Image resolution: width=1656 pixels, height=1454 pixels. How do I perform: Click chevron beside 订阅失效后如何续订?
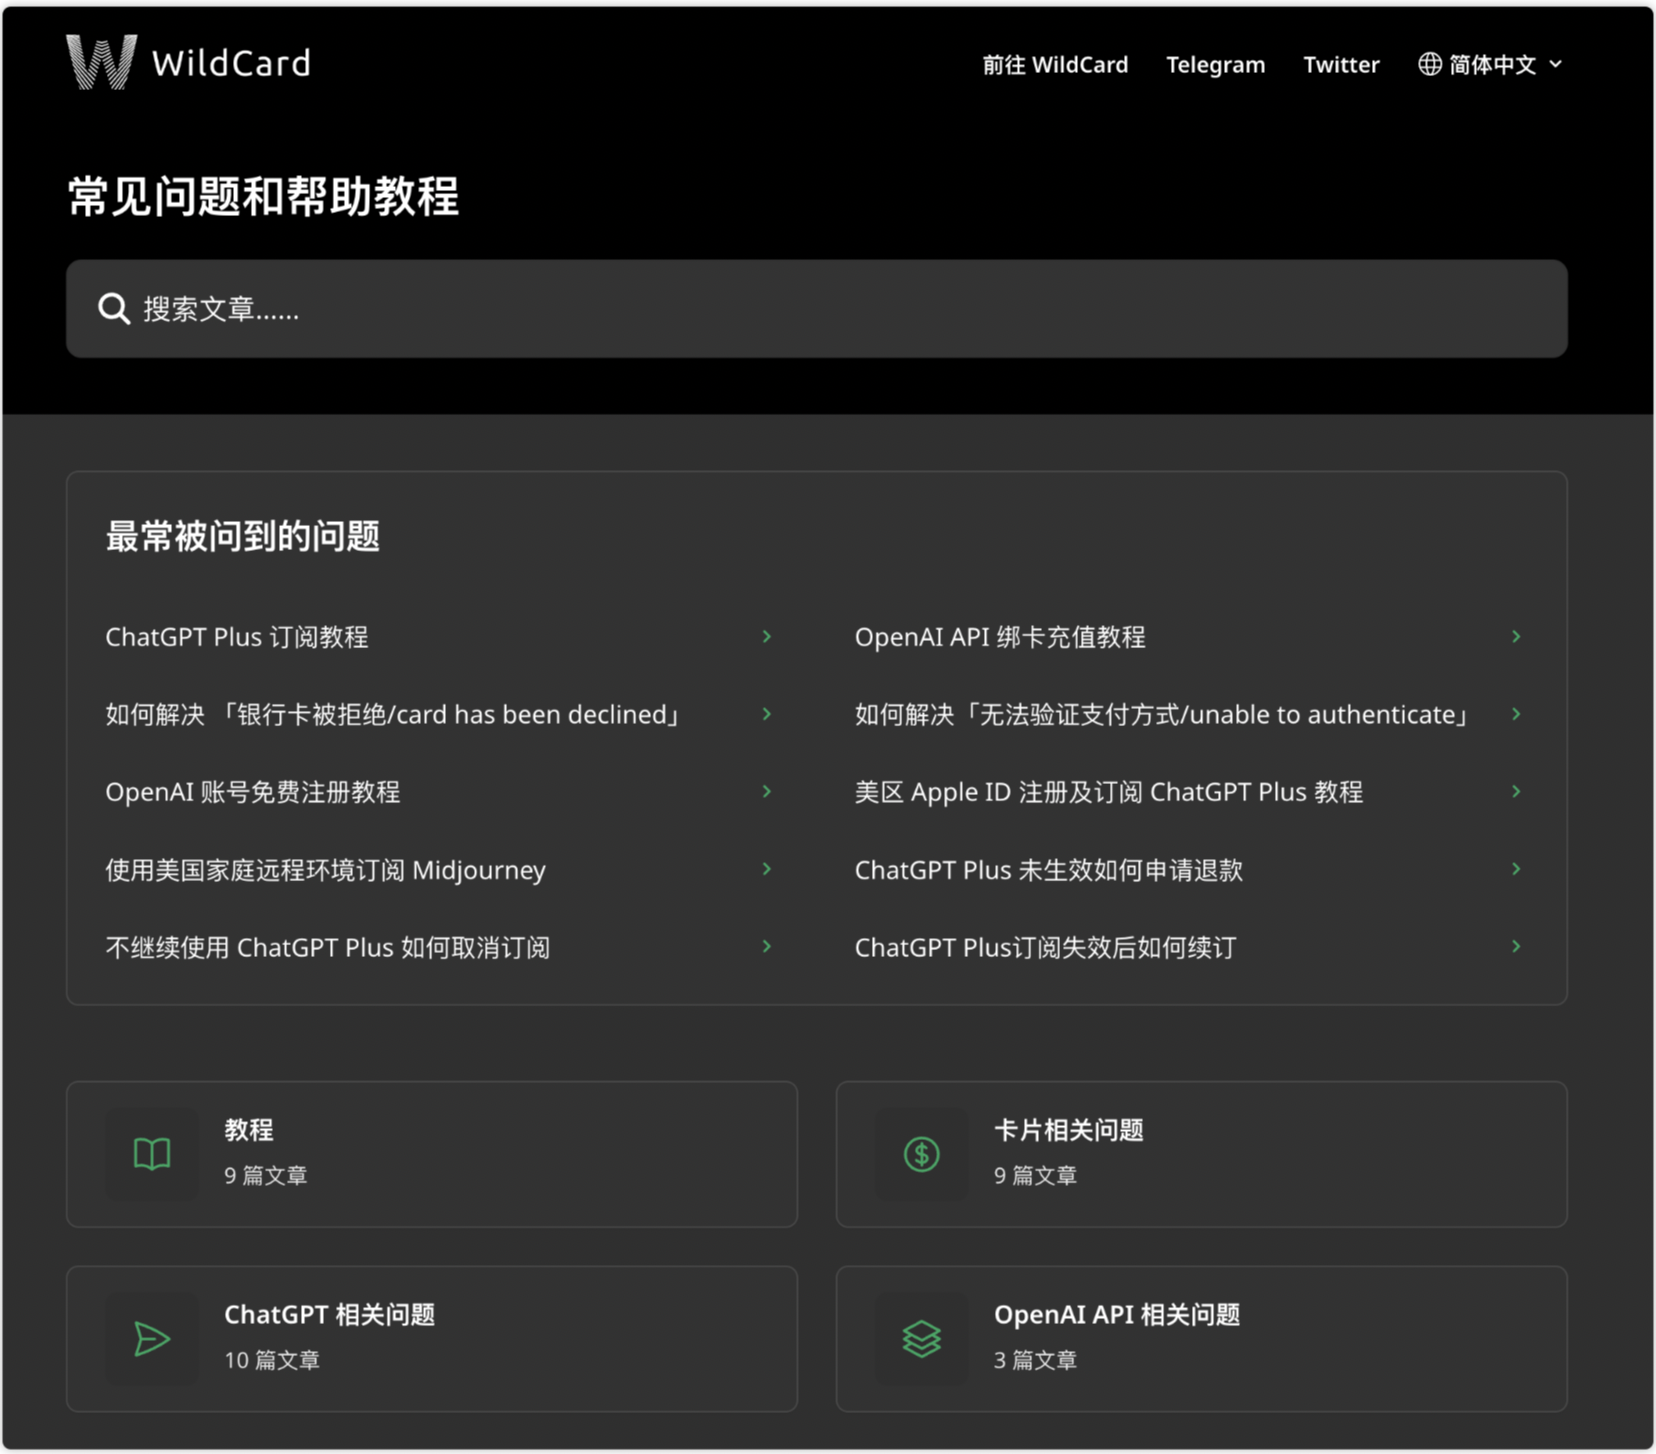1516,946
